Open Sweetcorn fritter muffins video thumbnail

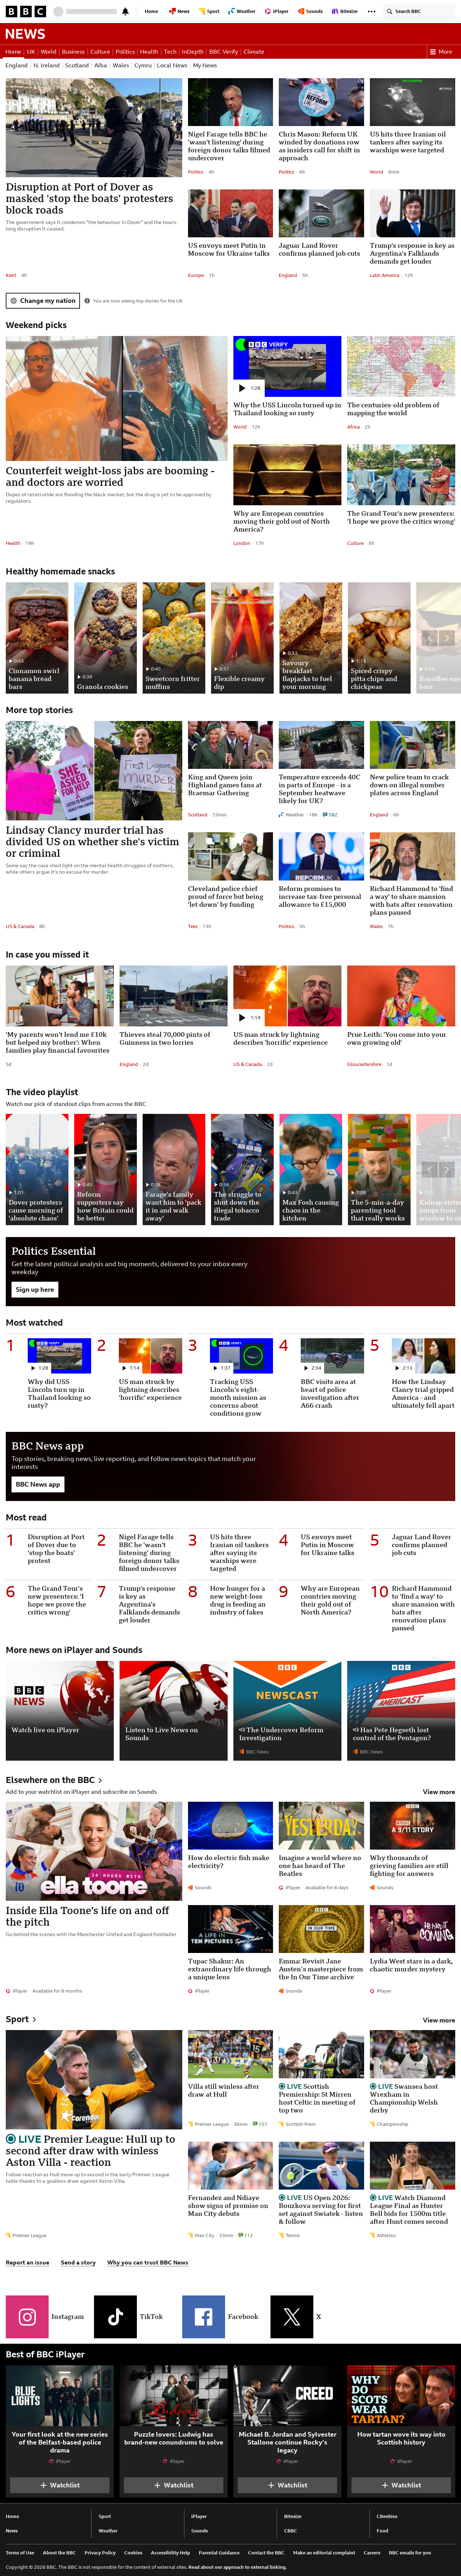[x=174, y=638]
